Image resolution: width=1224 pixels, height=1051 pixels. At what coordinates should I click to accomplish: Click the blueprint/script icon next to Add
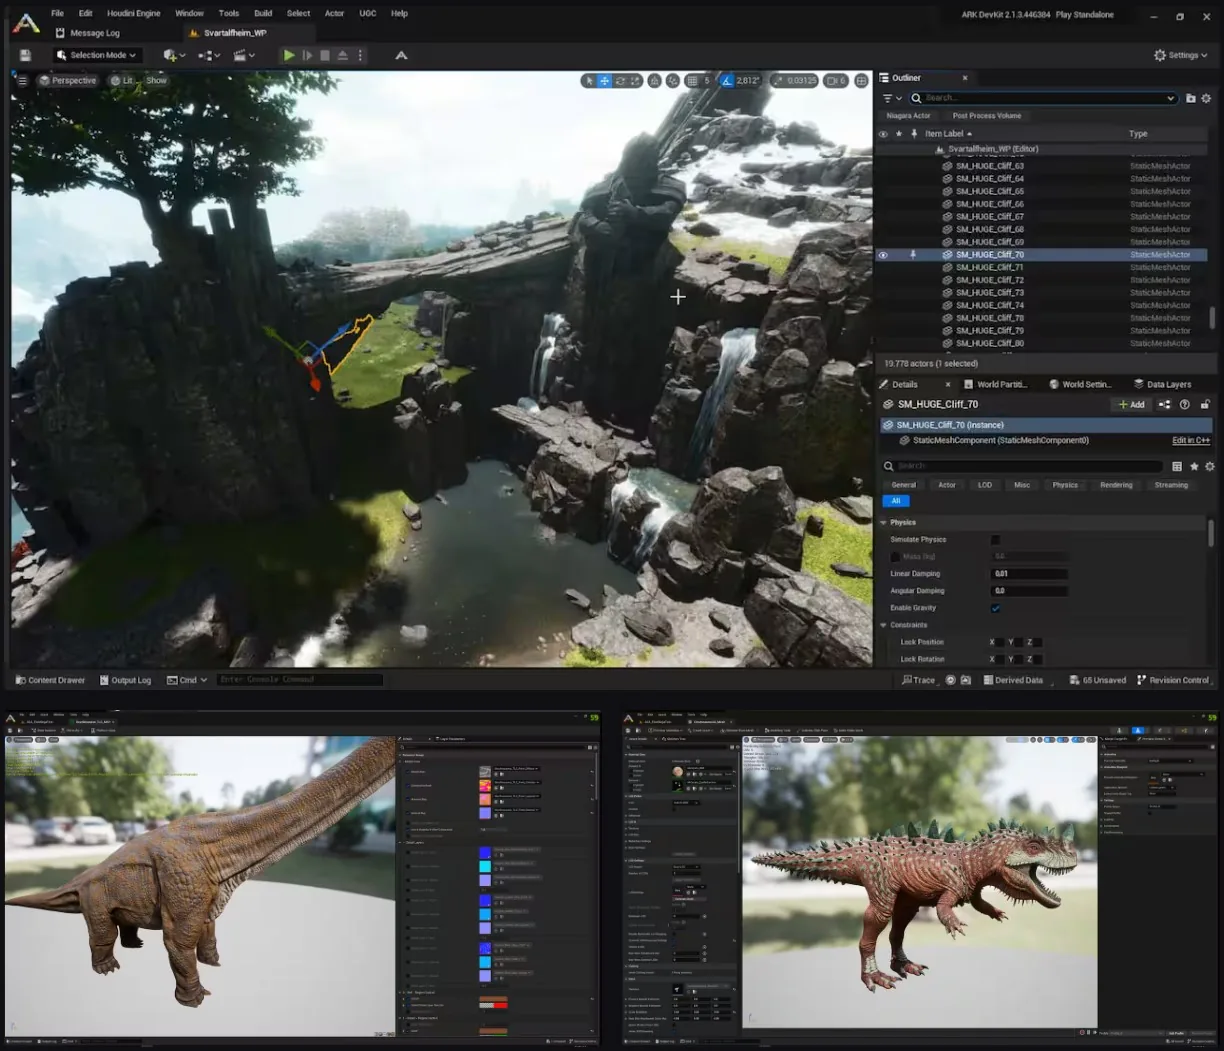(1164, 404)
